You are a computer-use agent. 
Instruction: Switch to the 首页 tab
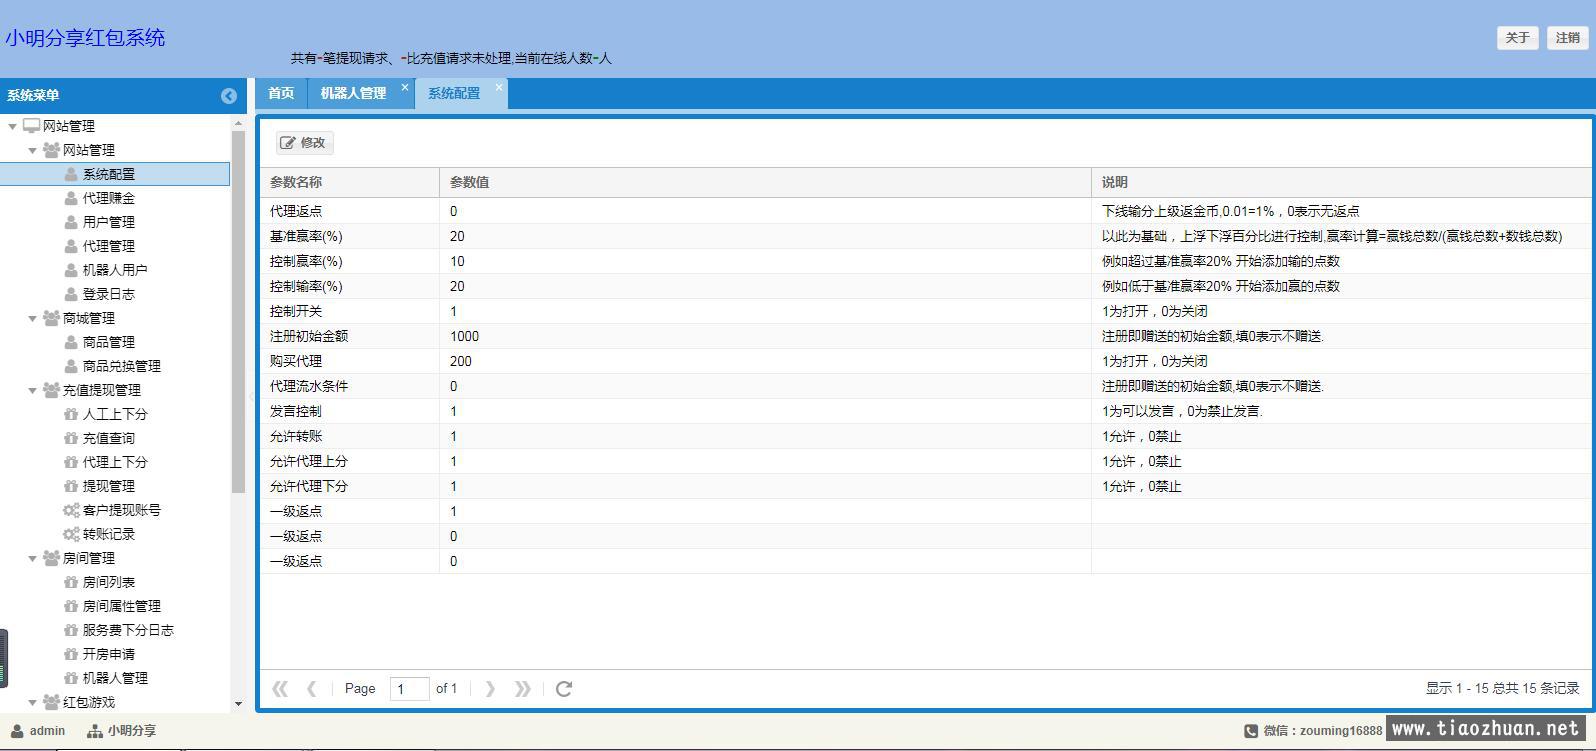pos(281,93)
